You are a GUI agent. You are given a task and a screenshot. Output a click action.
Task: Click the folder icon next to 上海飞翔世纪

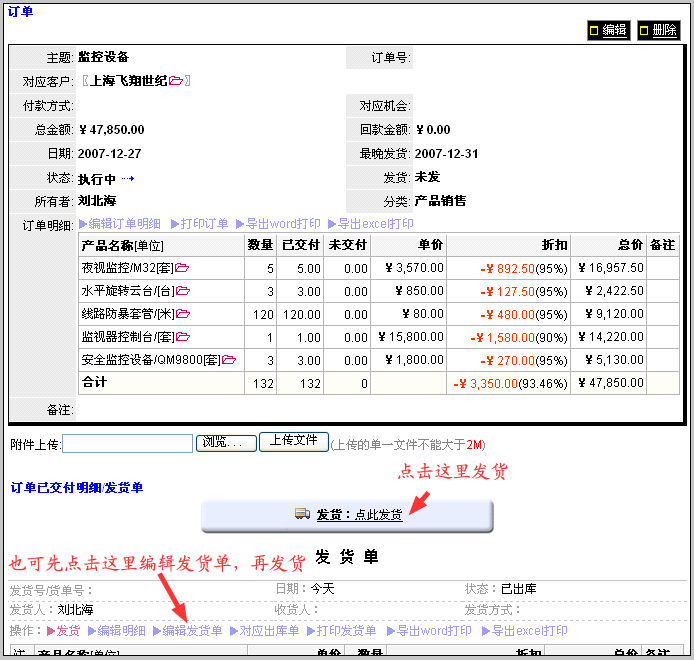pyautogui.click(x=176, y=81)
